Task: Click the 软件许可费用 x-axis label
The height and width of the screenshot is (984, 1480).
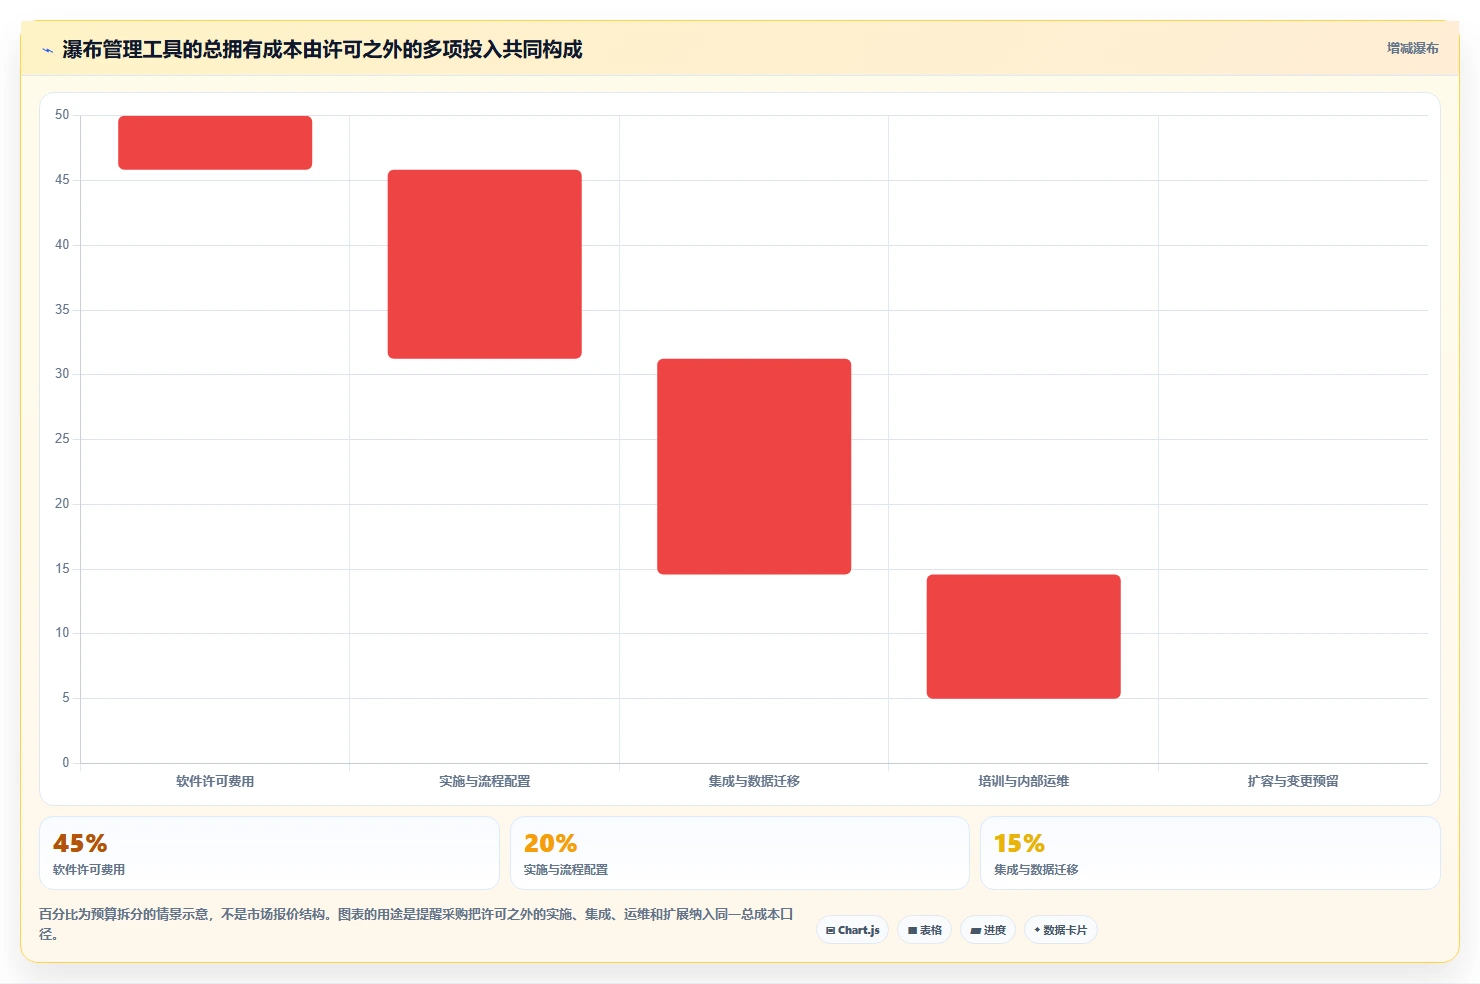Action: coord(215,781)
